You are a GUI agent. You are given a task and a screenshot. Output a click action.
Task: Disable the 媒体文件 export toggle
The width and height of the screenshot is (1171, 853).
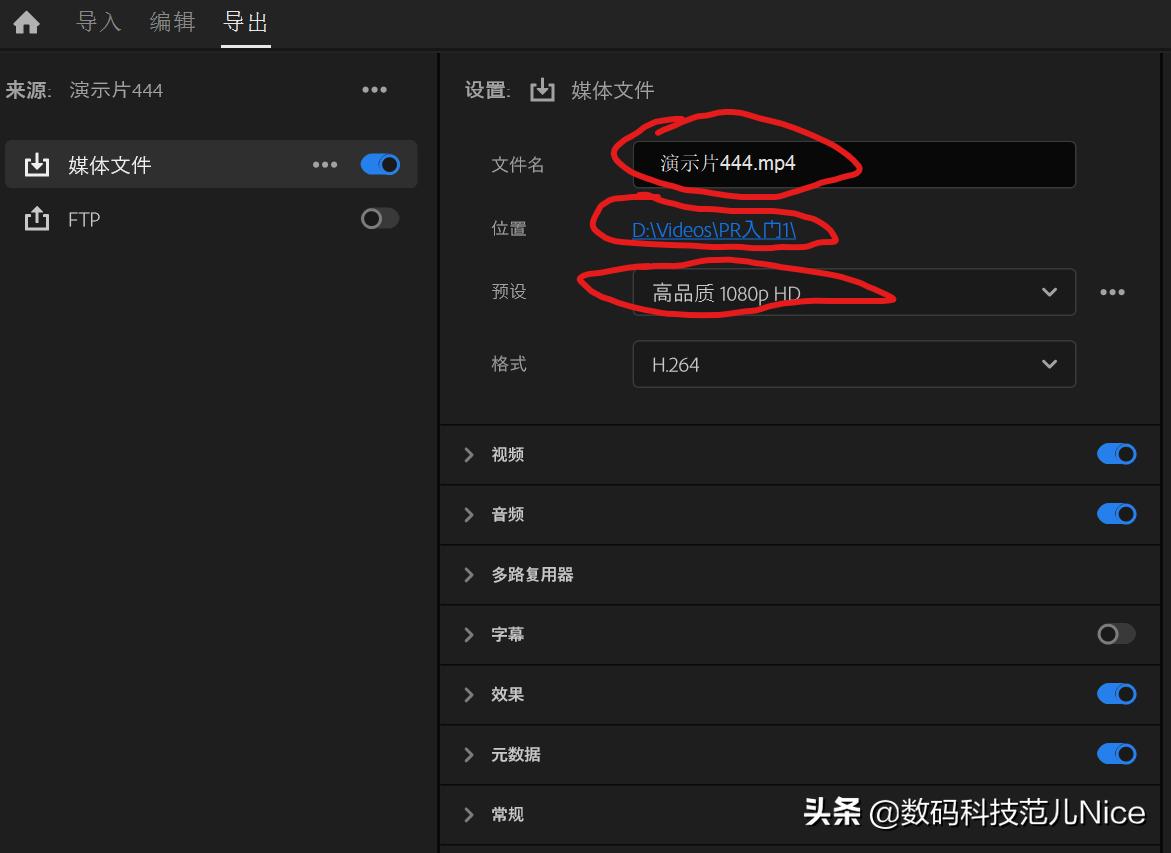(379, 164)
